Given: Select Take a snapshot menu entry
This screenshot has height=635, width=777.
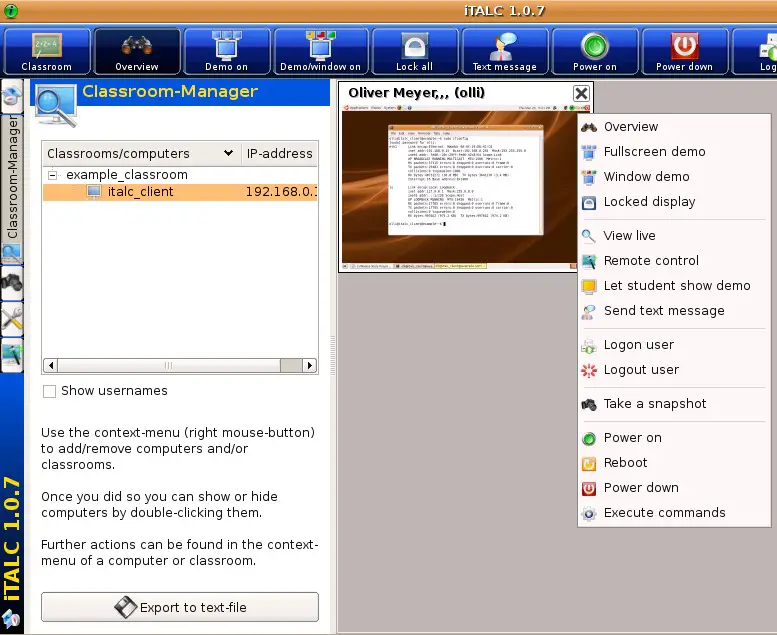Looking at the screenshot, I should pyautogui.click(x=674, y=404).
